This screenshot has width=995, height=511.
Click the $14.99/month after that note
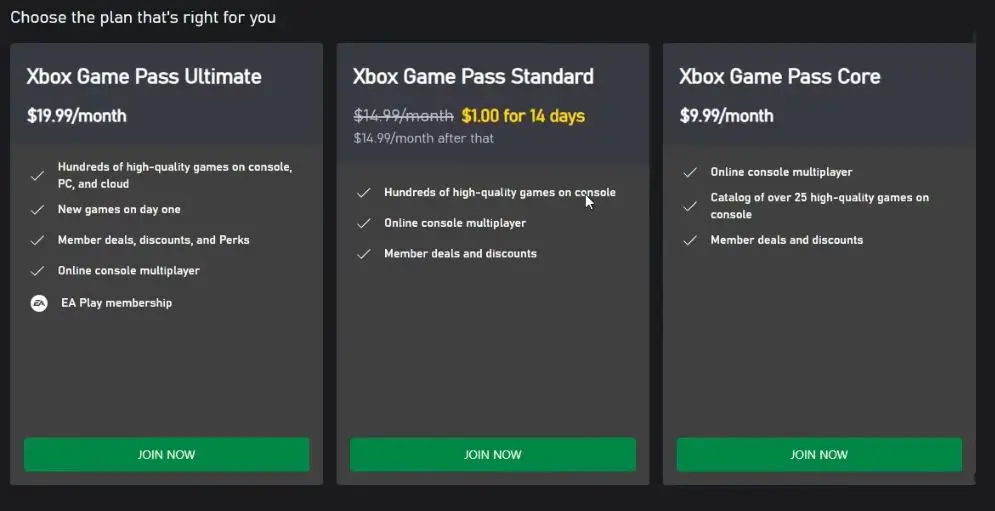[x=423, y=138]
